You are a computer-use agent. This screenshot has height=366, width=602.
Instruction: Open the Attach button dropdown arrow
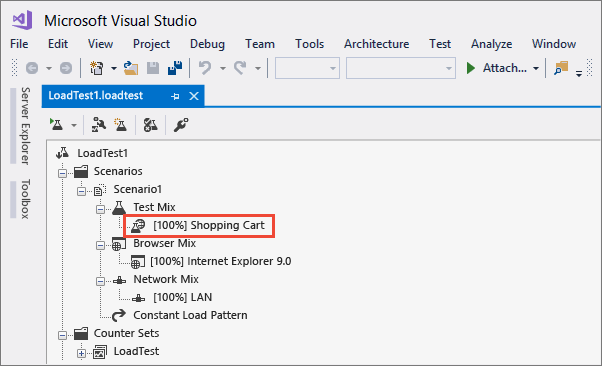point(536,68)
